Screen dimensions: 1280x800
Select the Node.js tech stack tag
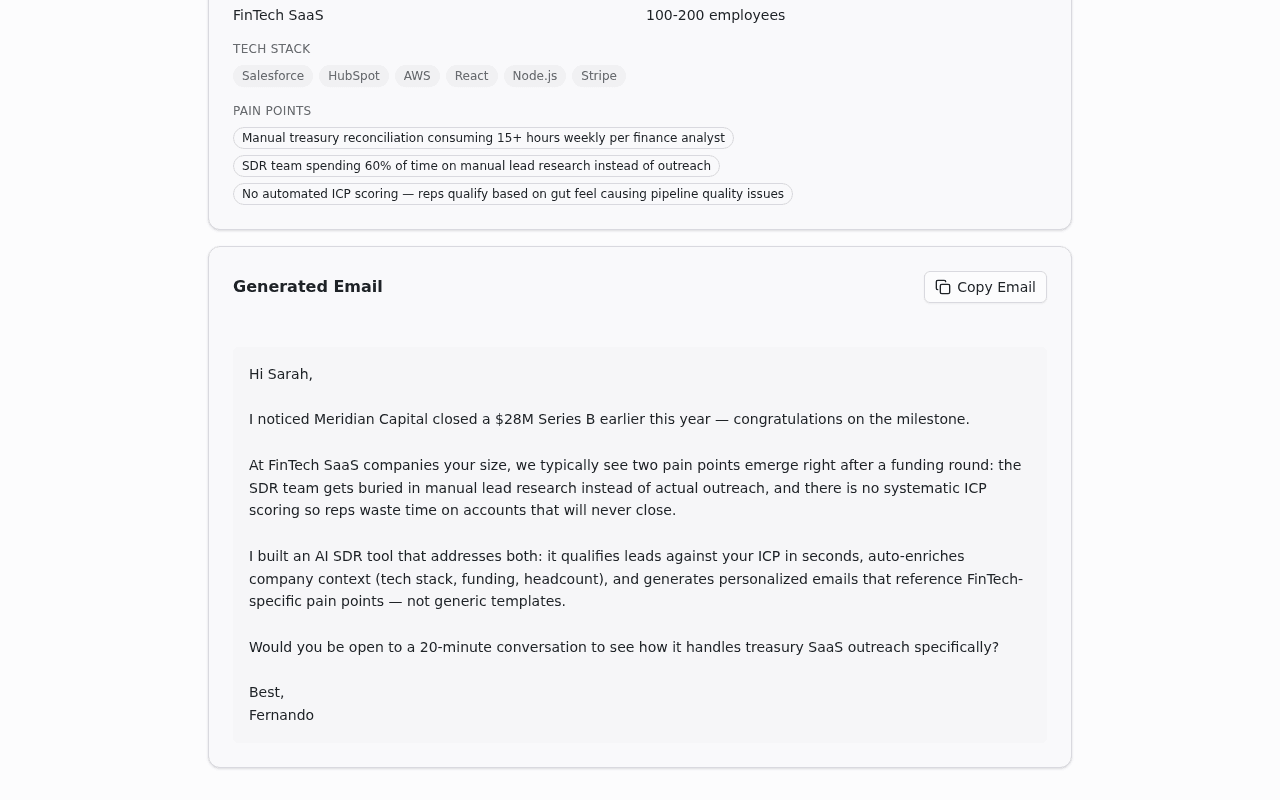pyautogui.click(x=534, y=76)
